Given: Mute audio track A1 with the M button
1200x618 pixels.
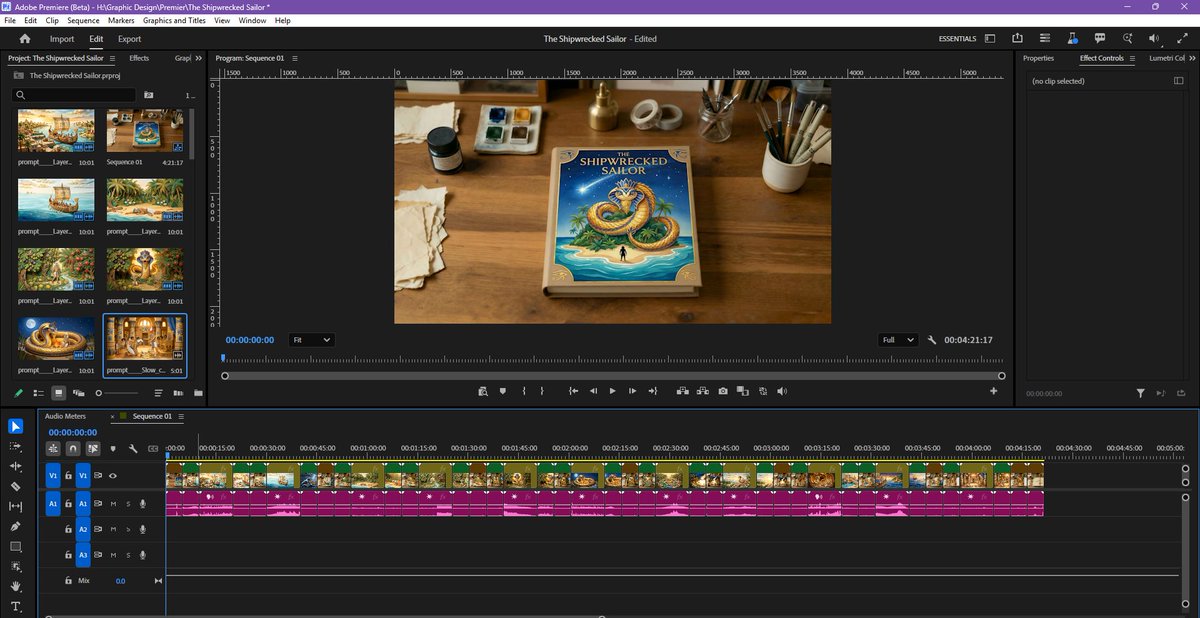Looking at the screenshot, I should point(114,503).
